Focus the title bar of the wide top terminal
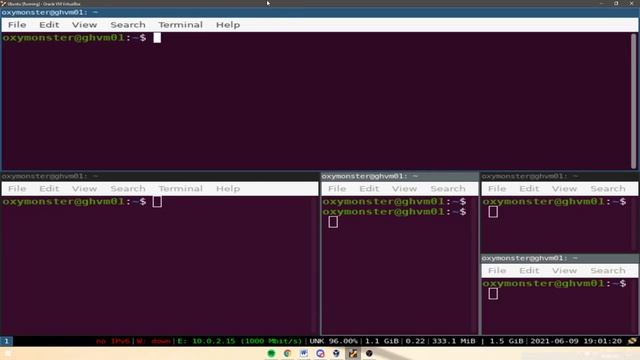 (x=320, y=12)
